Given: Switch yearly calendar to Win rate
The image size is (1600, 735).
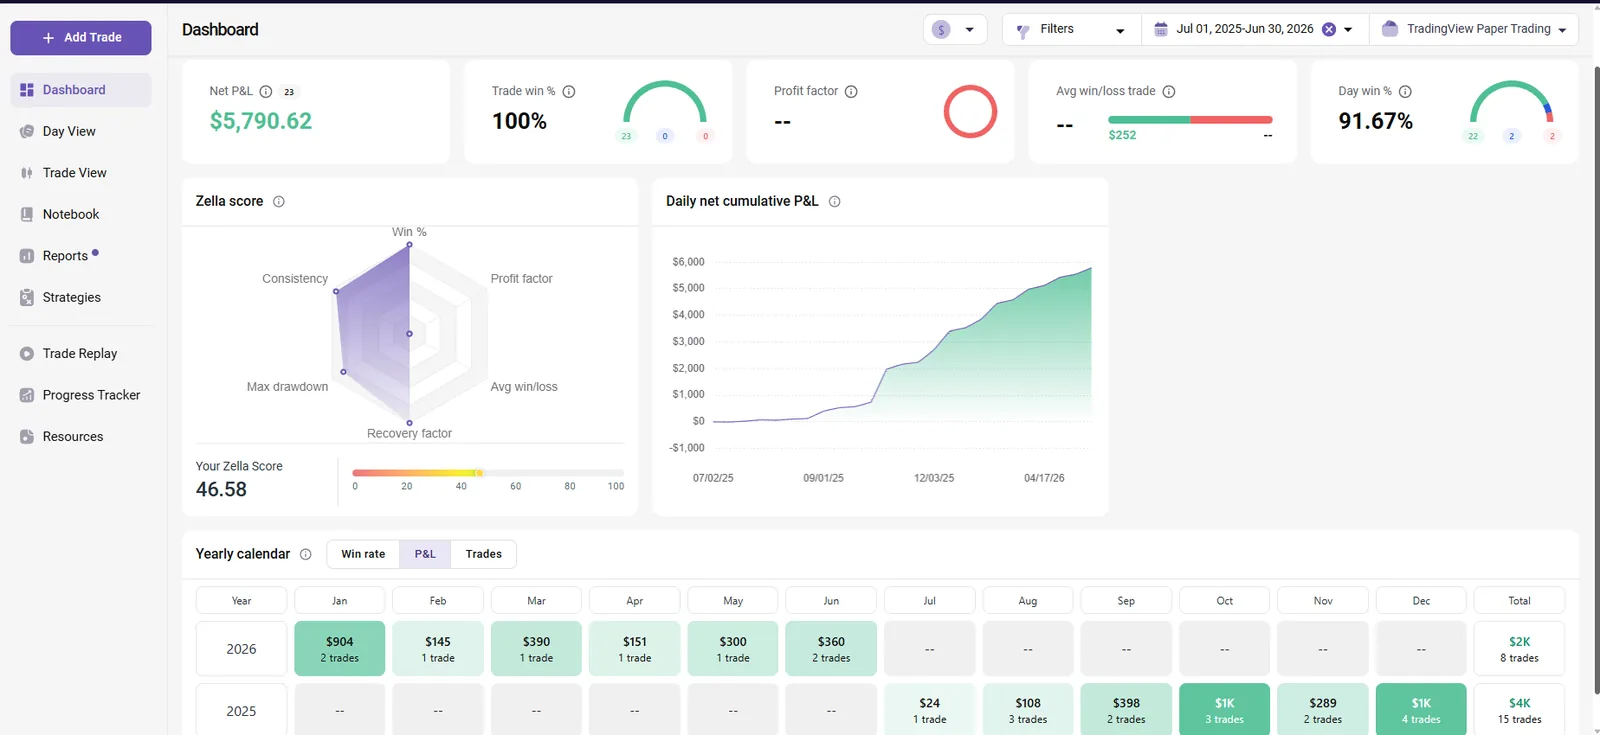Looking at the screenshot, I should [363, 554].
